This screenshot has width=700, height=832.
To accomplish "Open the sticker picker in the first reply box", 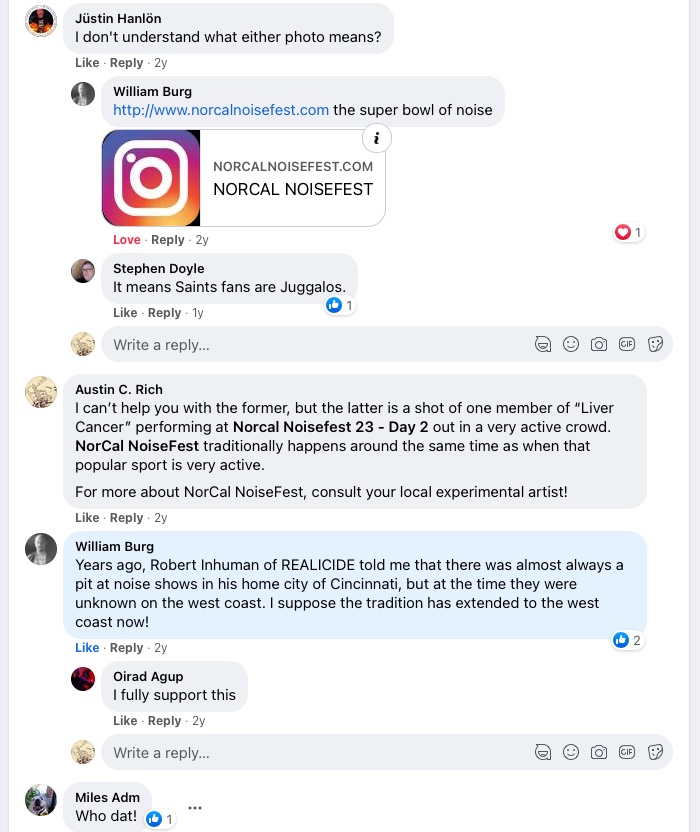I will (x=656, y=344).
